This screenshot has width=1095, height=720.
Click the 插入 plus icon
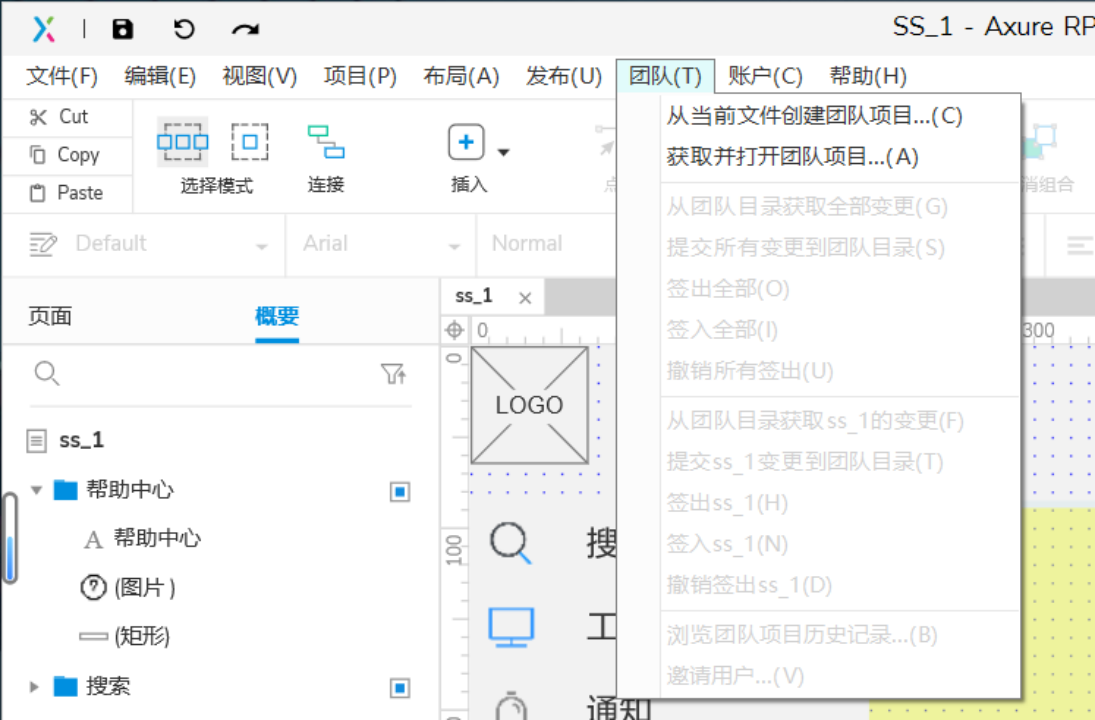(466, 142)
